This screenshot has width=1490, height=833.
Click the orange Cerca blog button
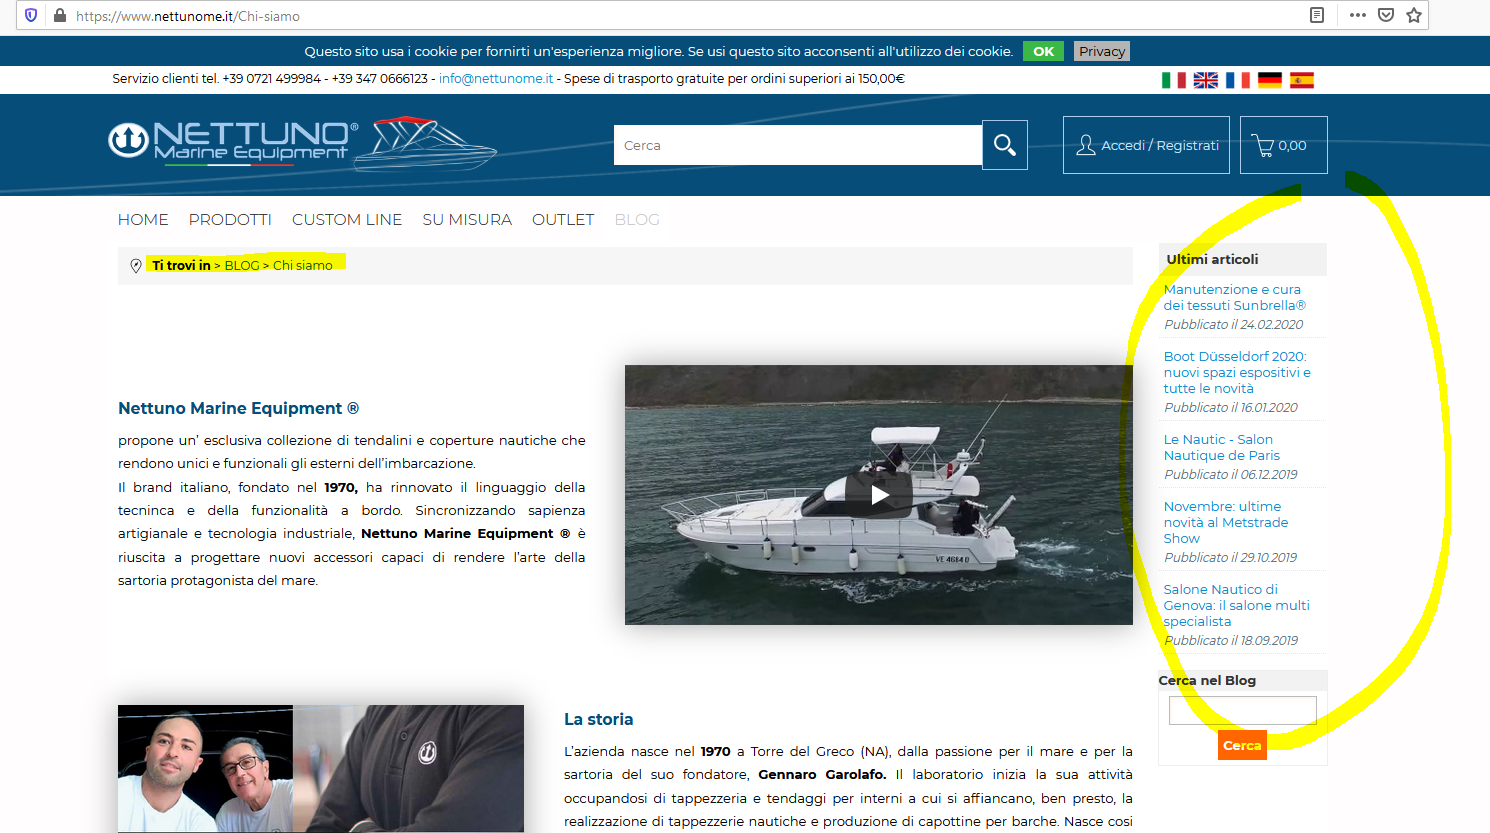pos(1242,746)
